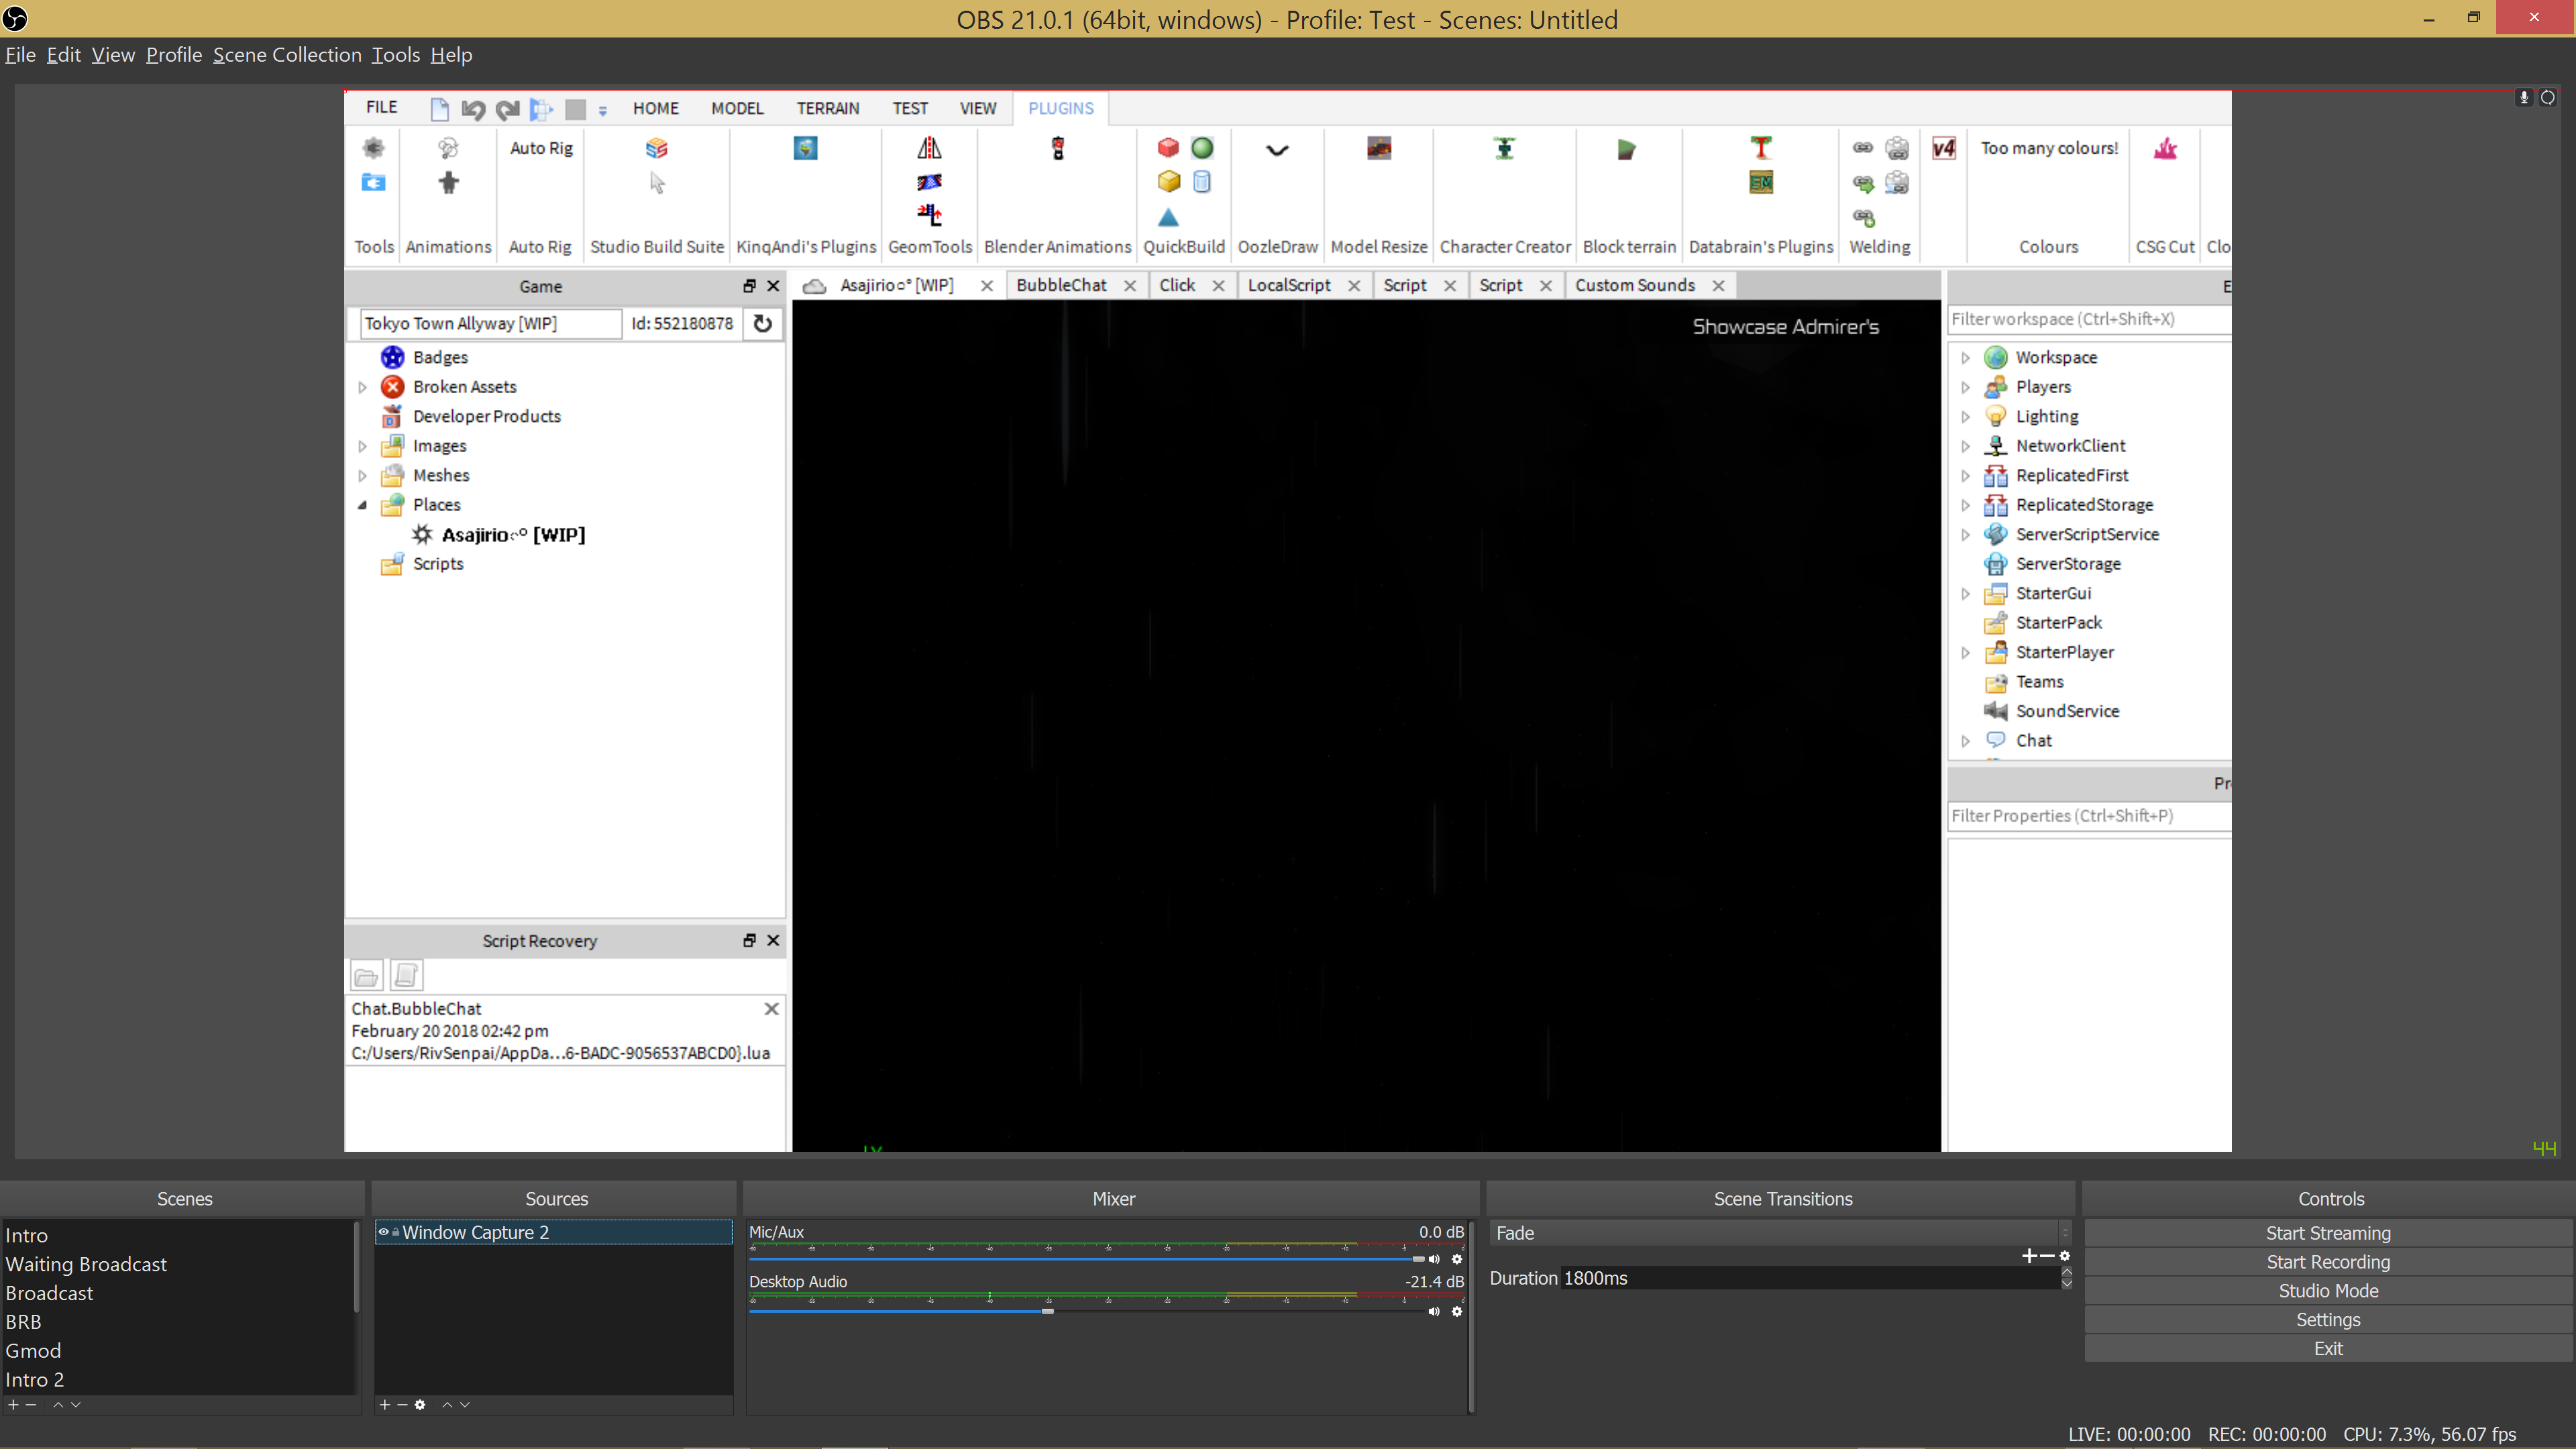
Task: Toggle lock on Window Capture 2 source
Action: [395, 1232]
